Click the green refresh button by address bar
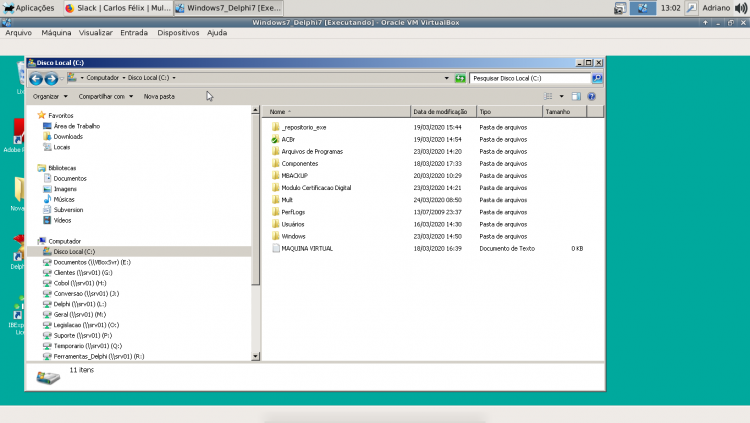The width and height of the screenshot is (750, 423). 460,78
